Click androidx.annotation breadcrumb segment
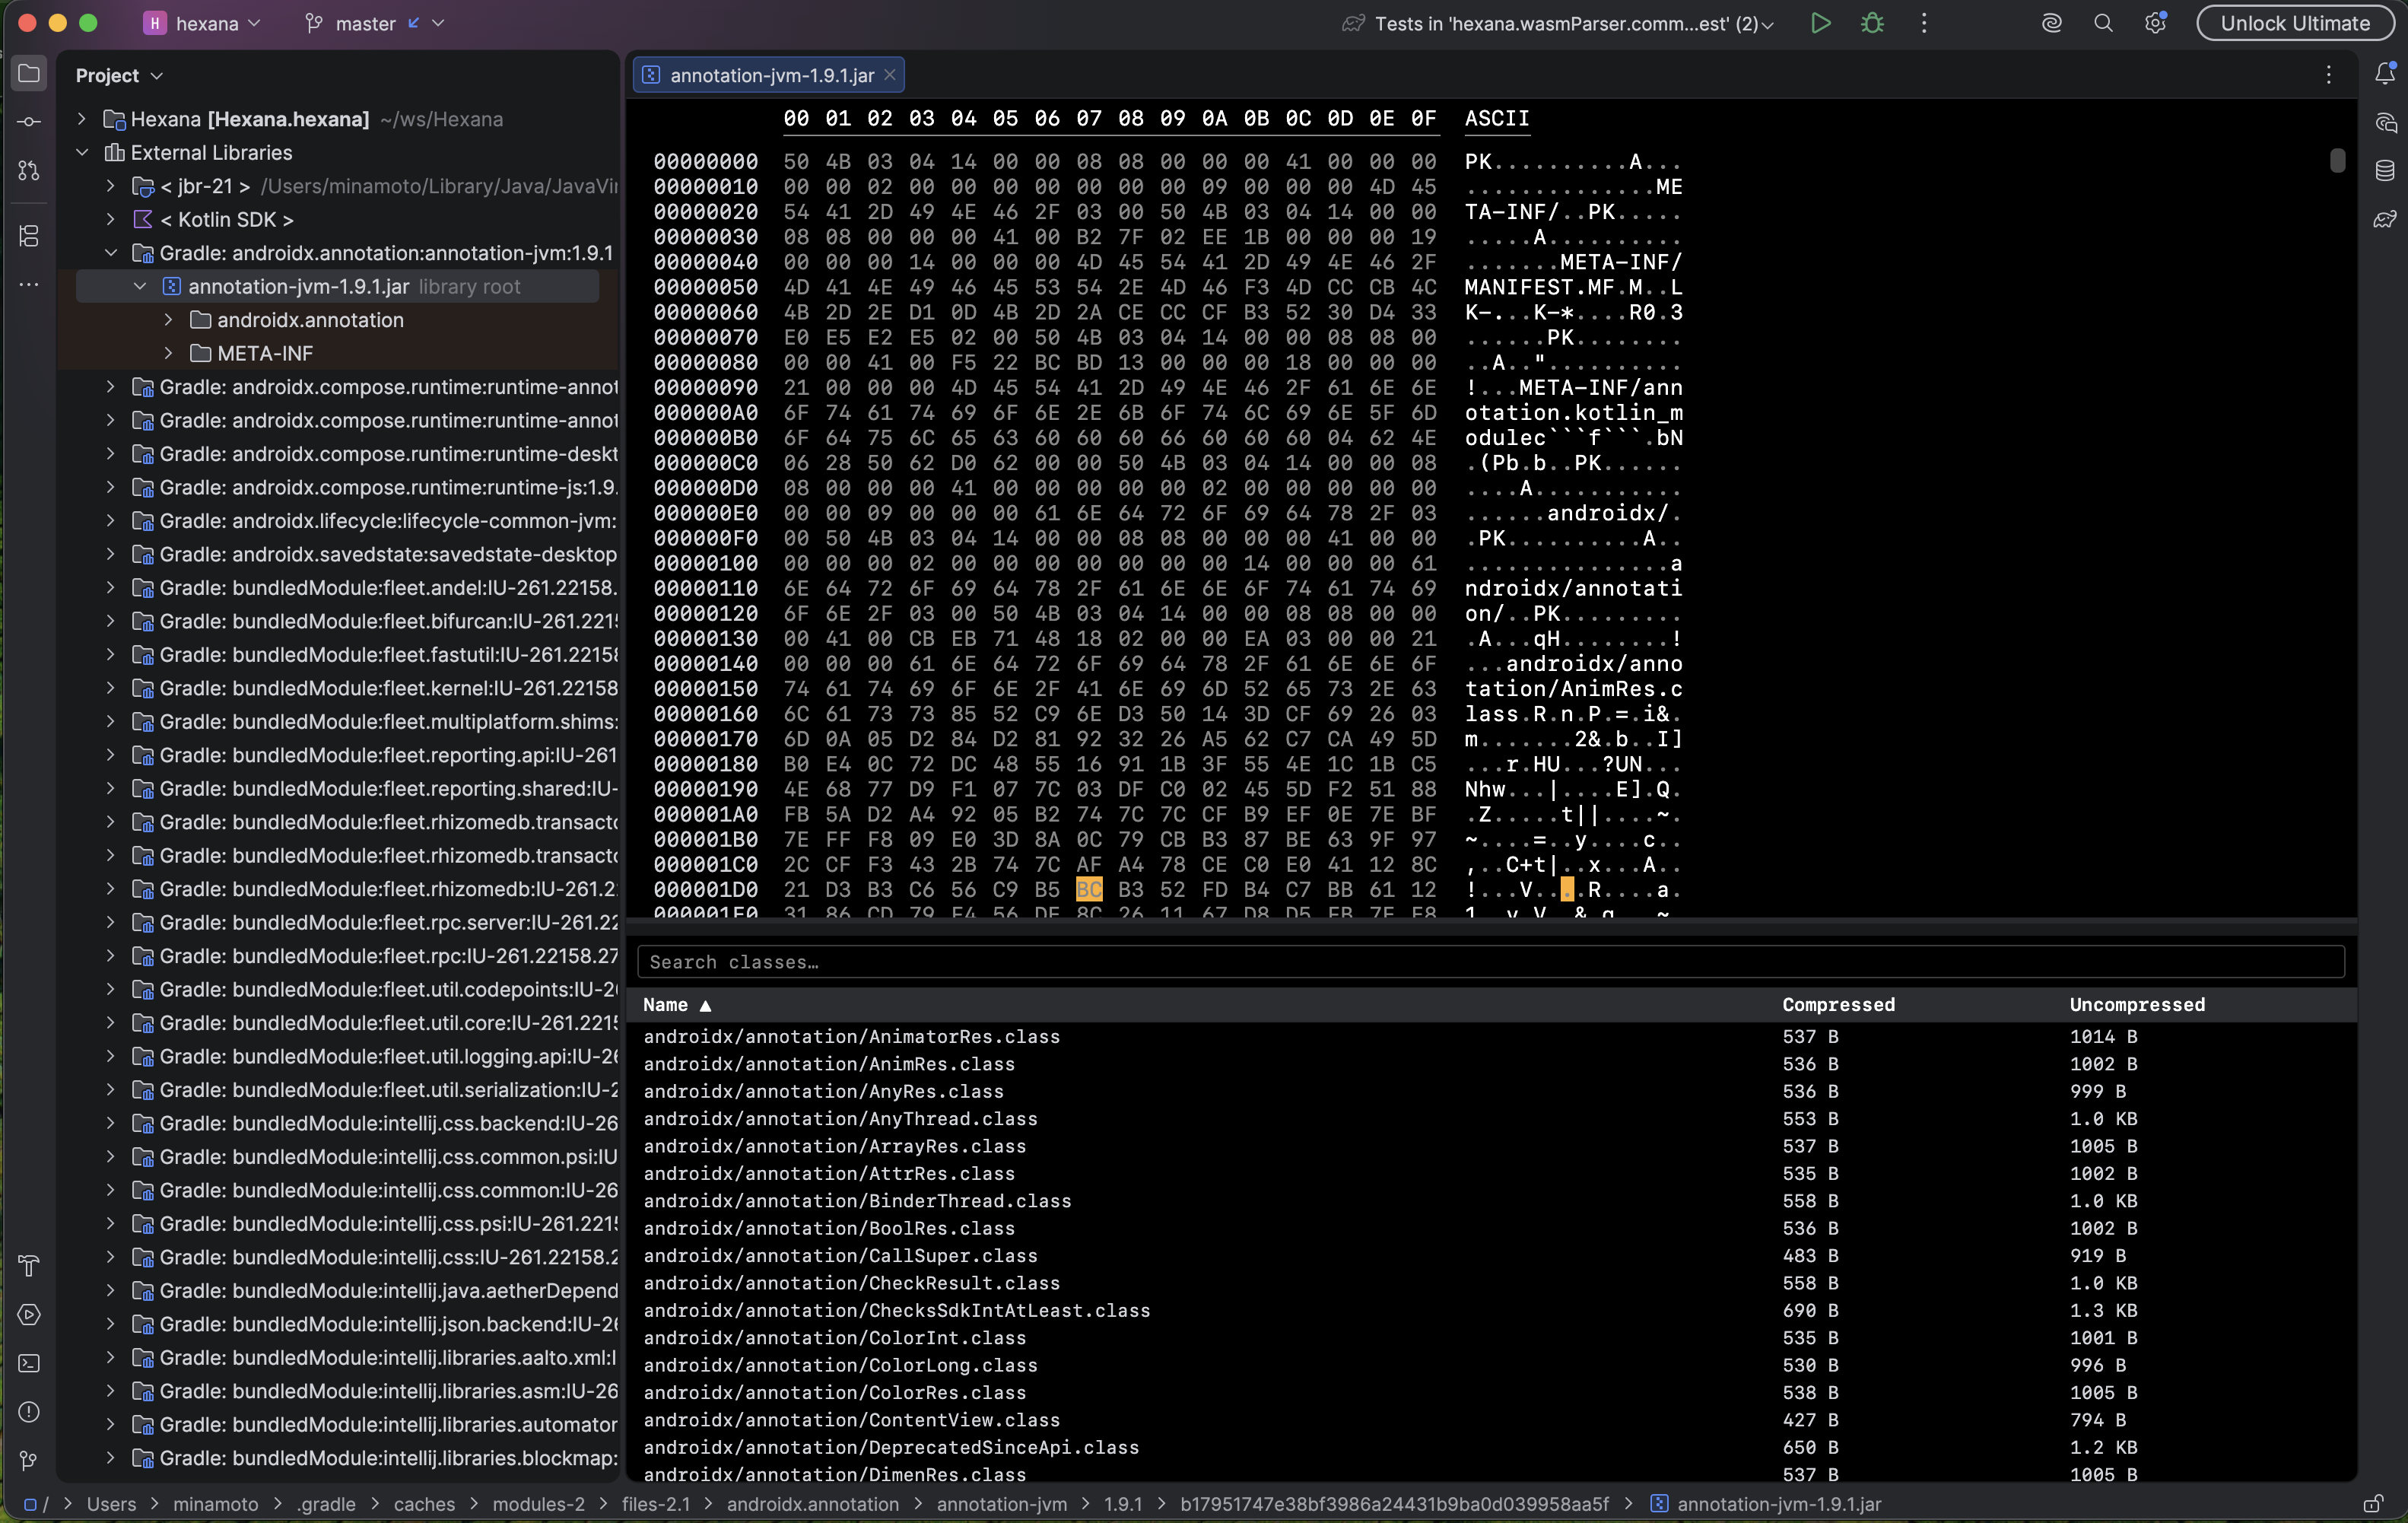 (x=812, y=1504)
